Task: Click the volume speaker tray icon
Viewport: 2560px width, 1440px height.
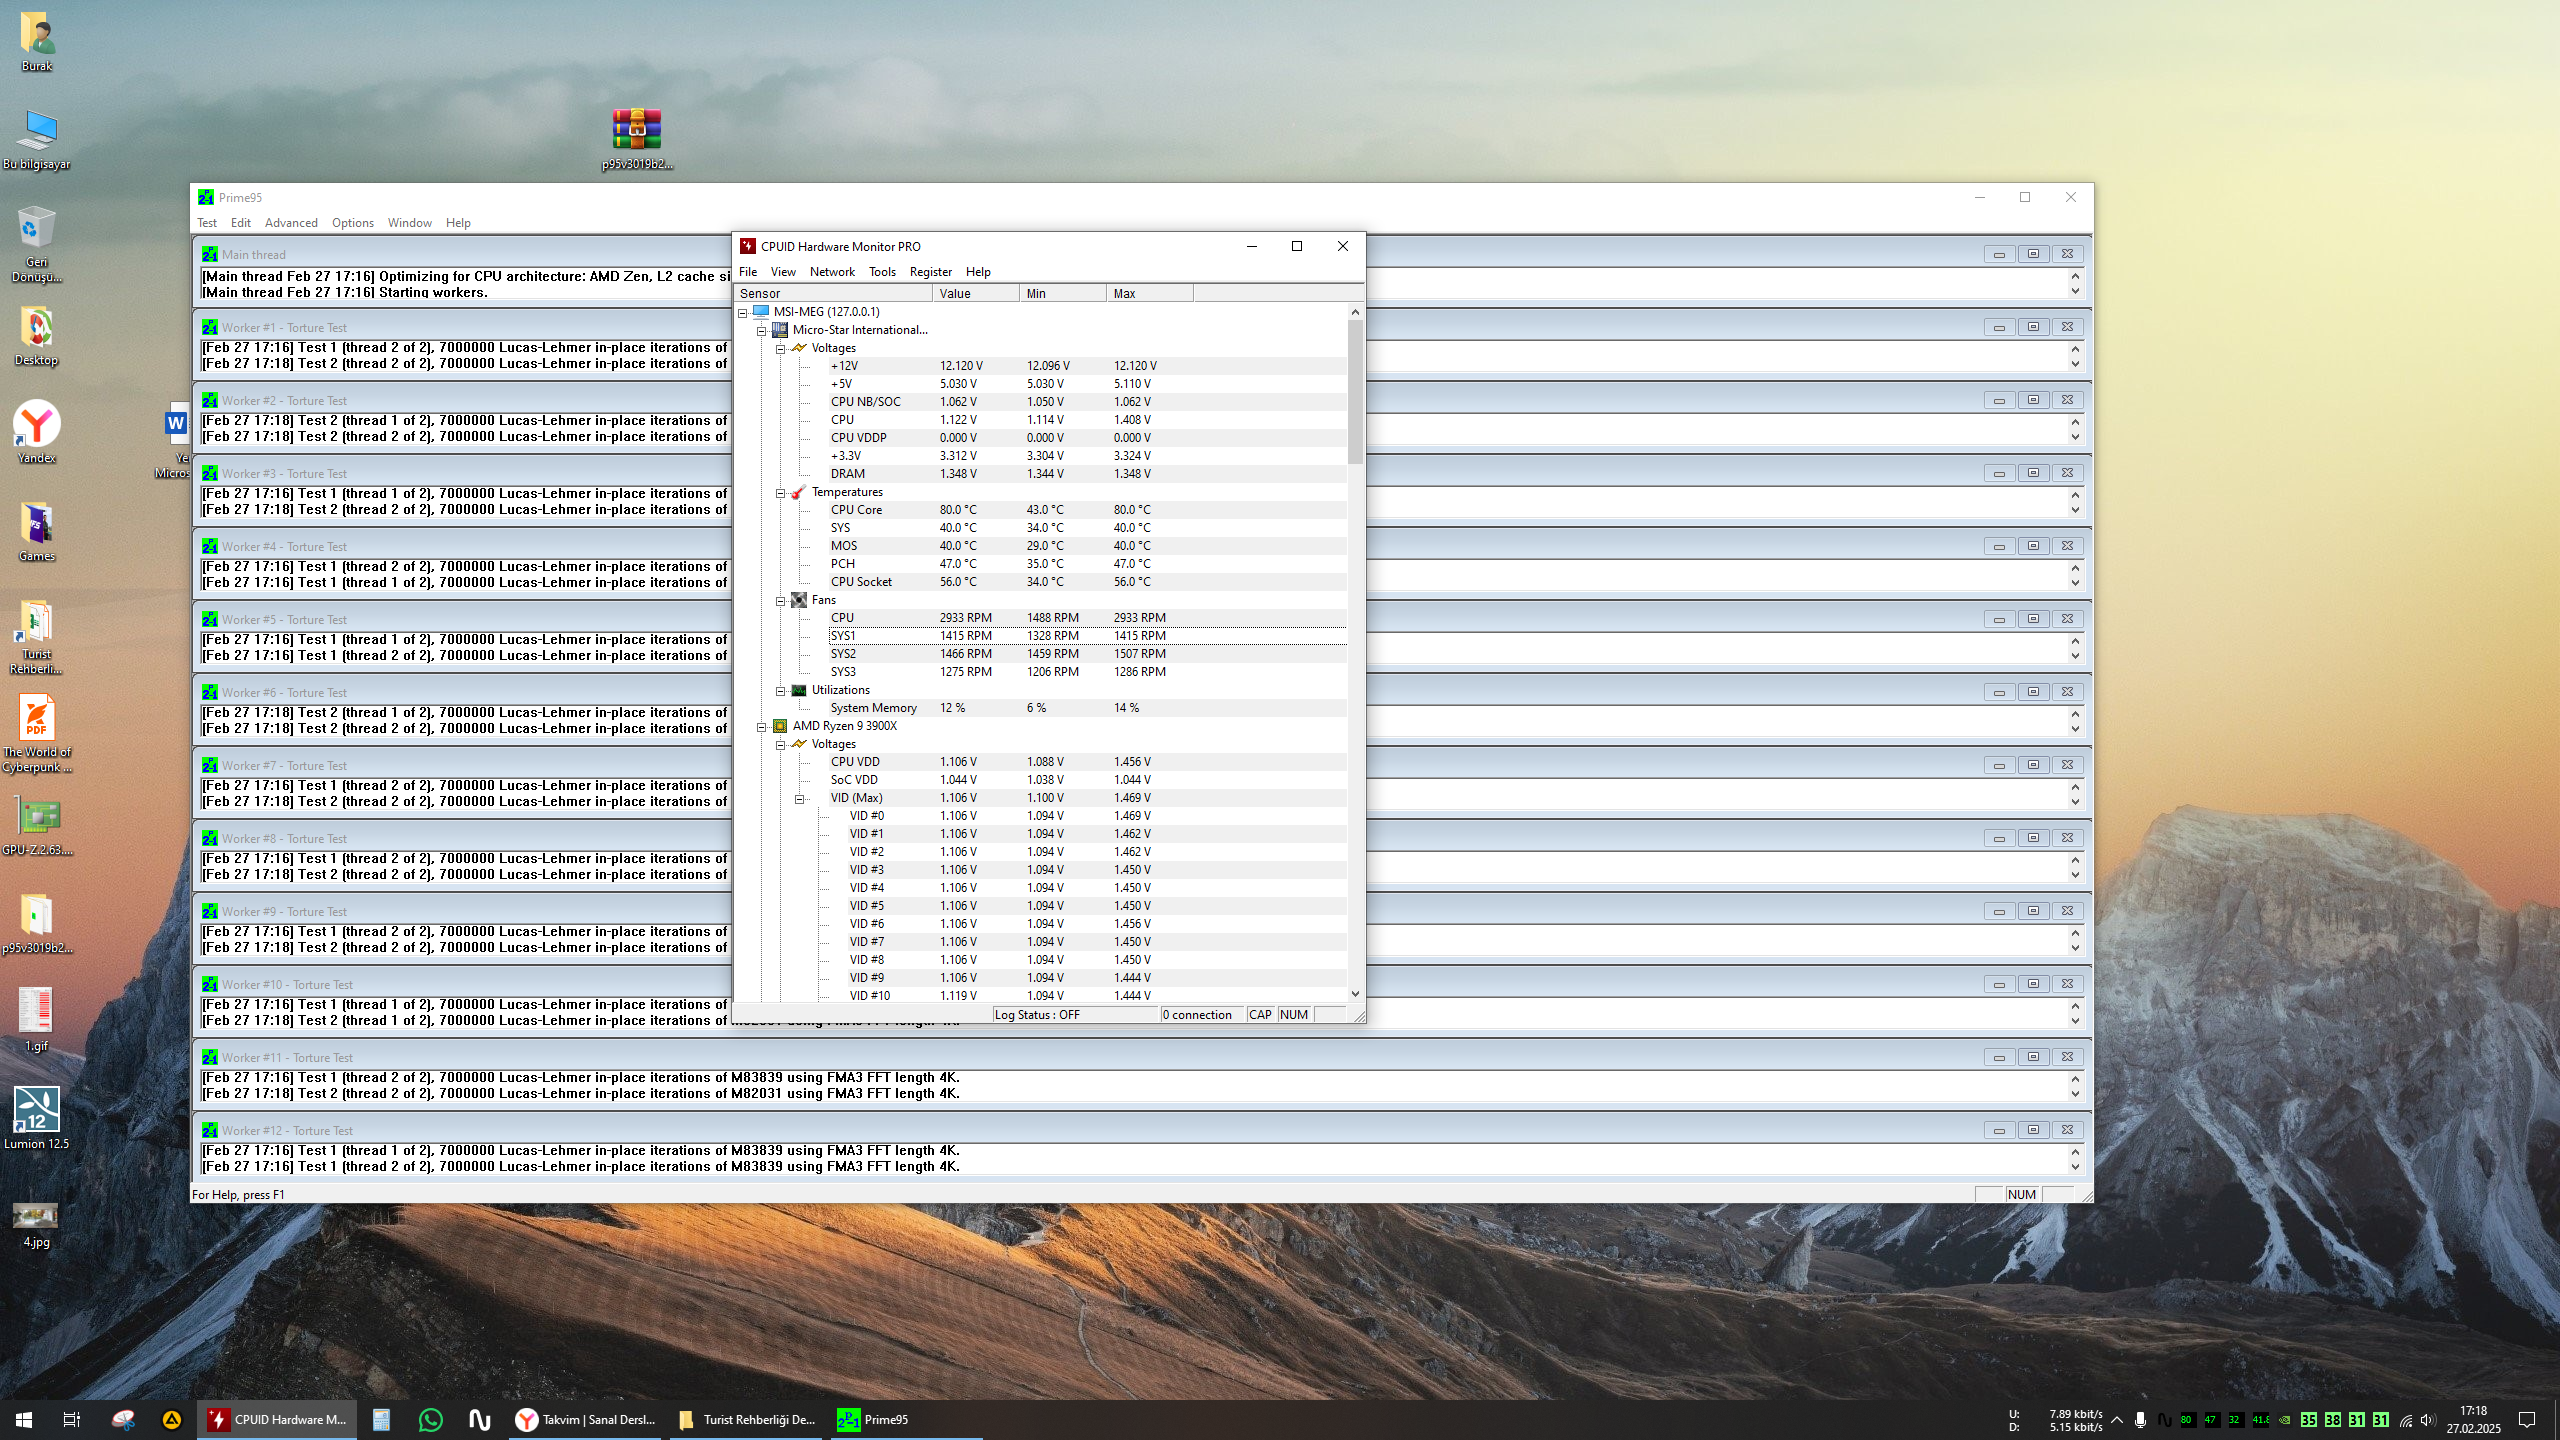Action: pos(2427,1420)
